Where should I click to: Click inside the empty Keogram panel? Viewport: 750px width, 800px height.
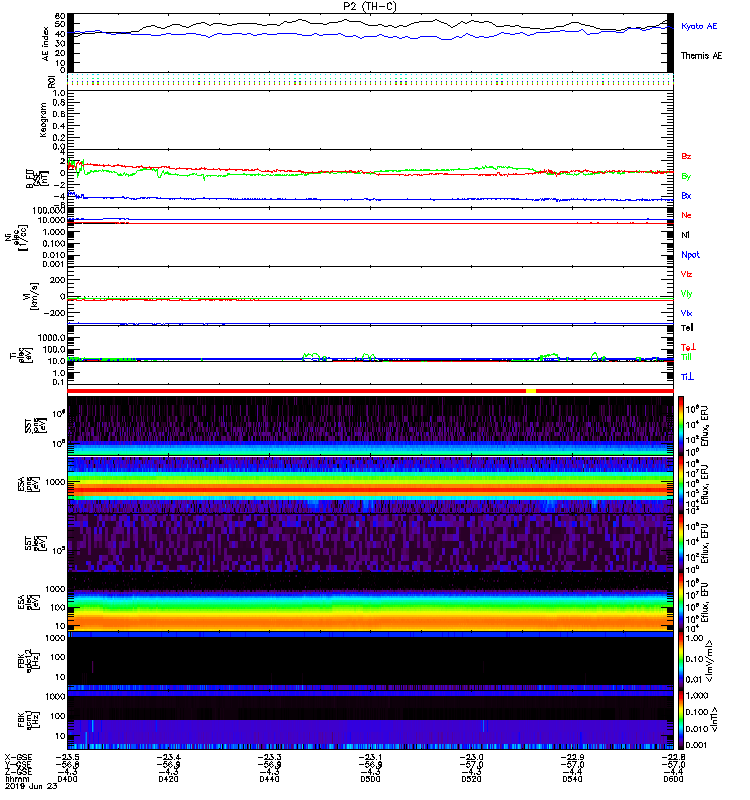(x=370, y=120)
